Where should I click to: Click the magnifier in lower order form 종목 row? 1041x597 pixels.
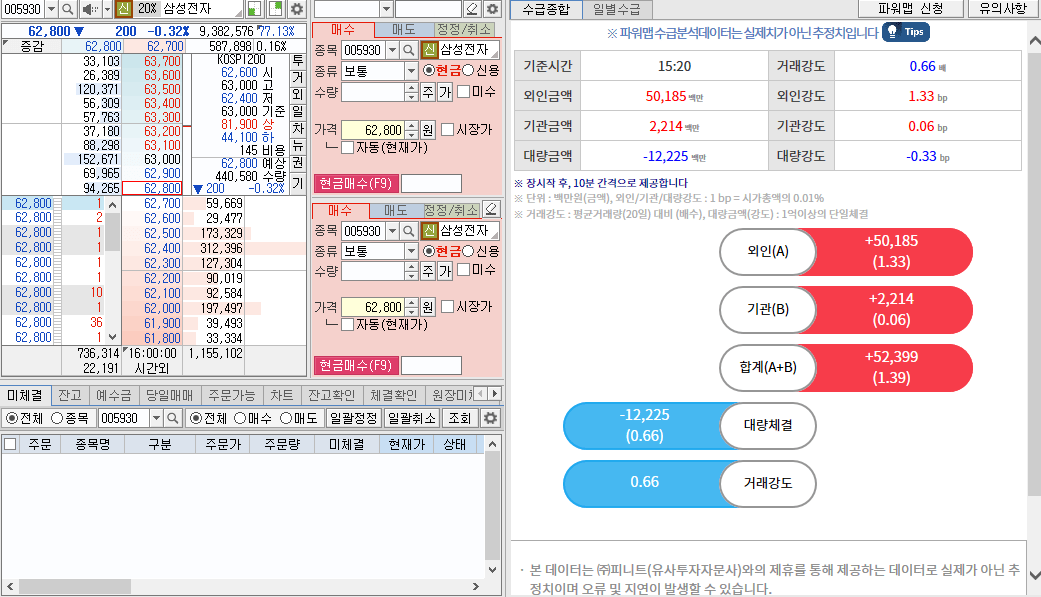pos(409,231)
